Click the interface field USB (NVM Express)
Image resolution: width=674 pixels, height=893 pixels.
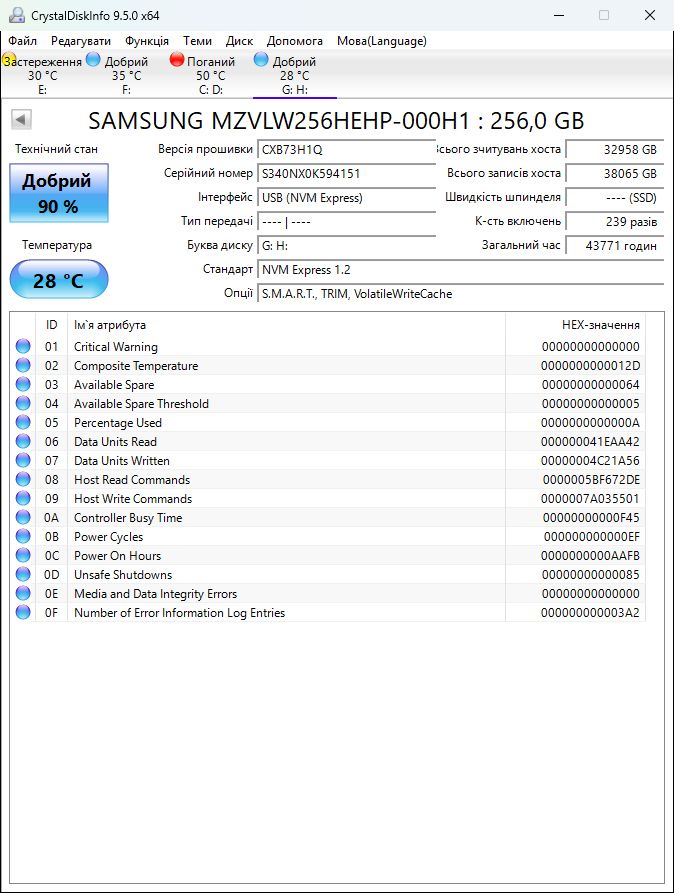tap(346, 198)
